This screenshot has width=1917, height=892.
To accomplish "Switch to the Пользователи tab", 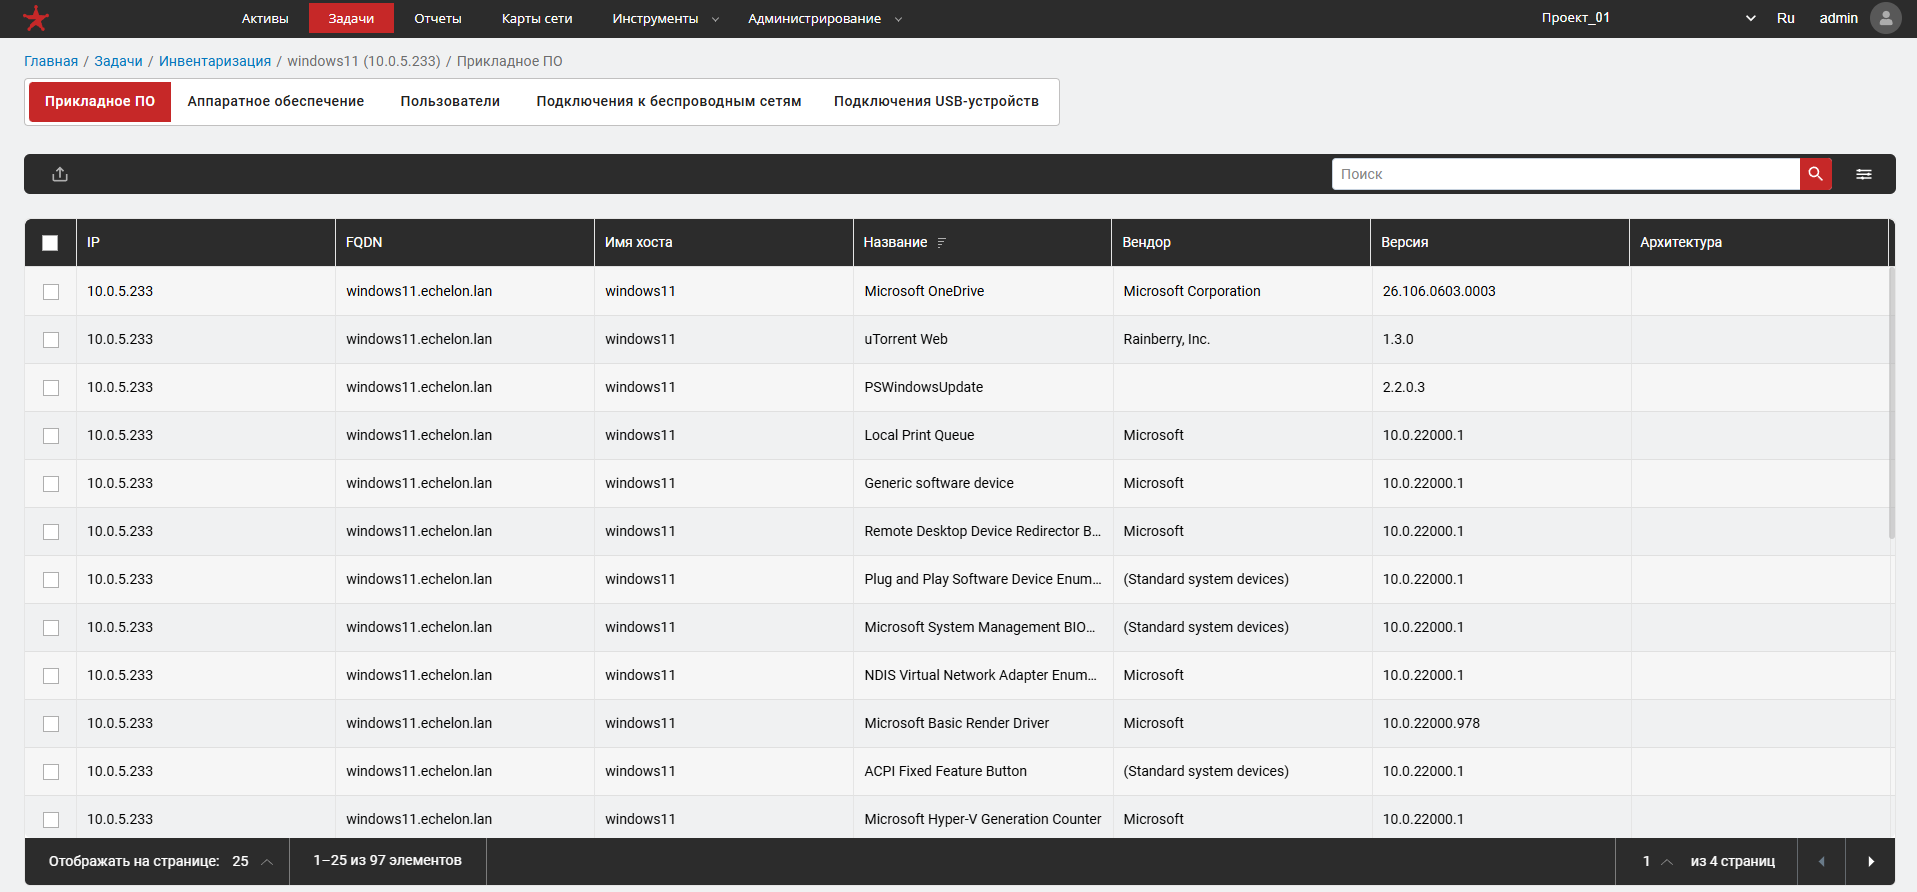I will [450, 101].
